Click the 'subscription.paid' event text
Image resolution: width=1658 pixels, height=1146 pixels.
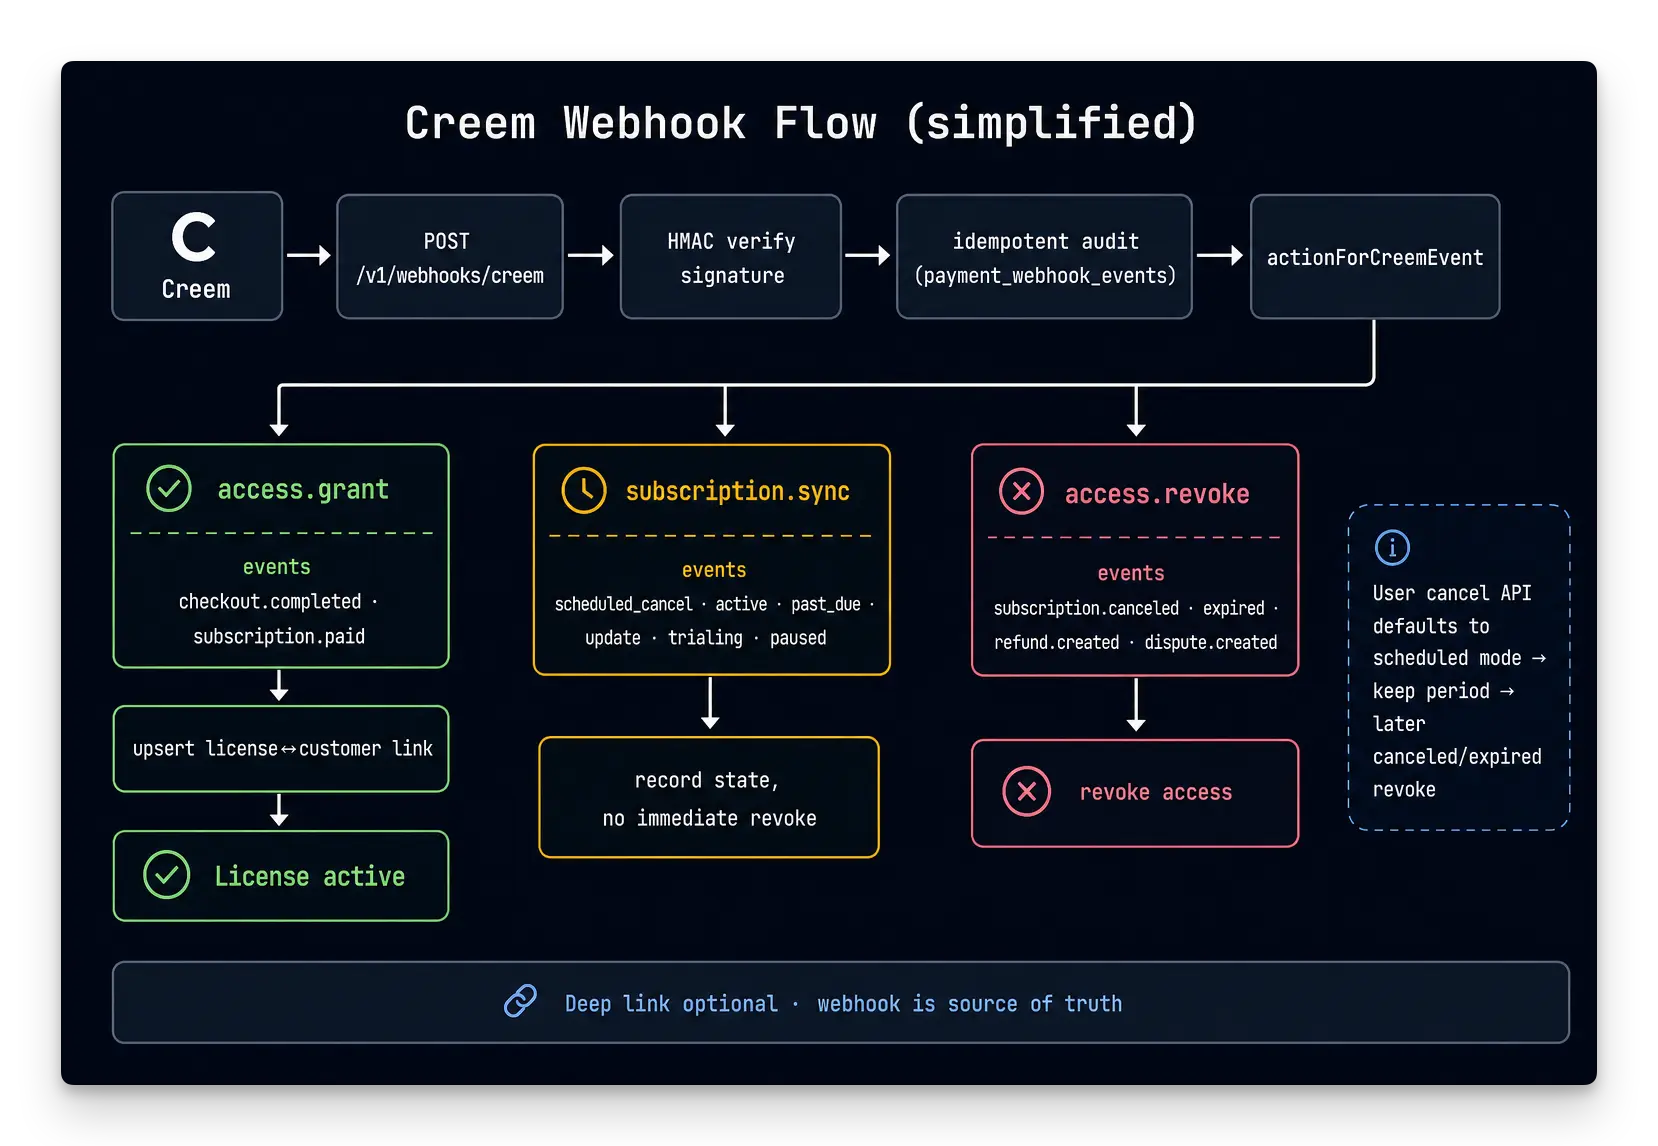coord(279,636)
